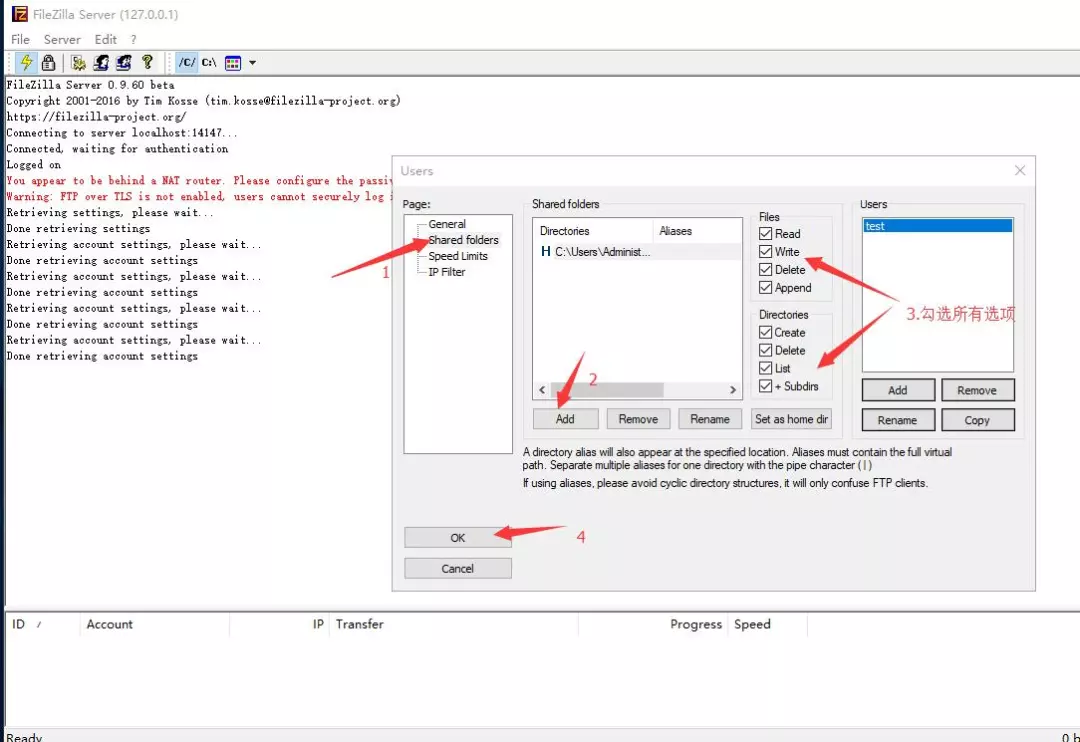Select the C:\Users\Administ... directory row
This screenshot has width=1080, height=742.
pyautogui.click(x=637, y=251)
